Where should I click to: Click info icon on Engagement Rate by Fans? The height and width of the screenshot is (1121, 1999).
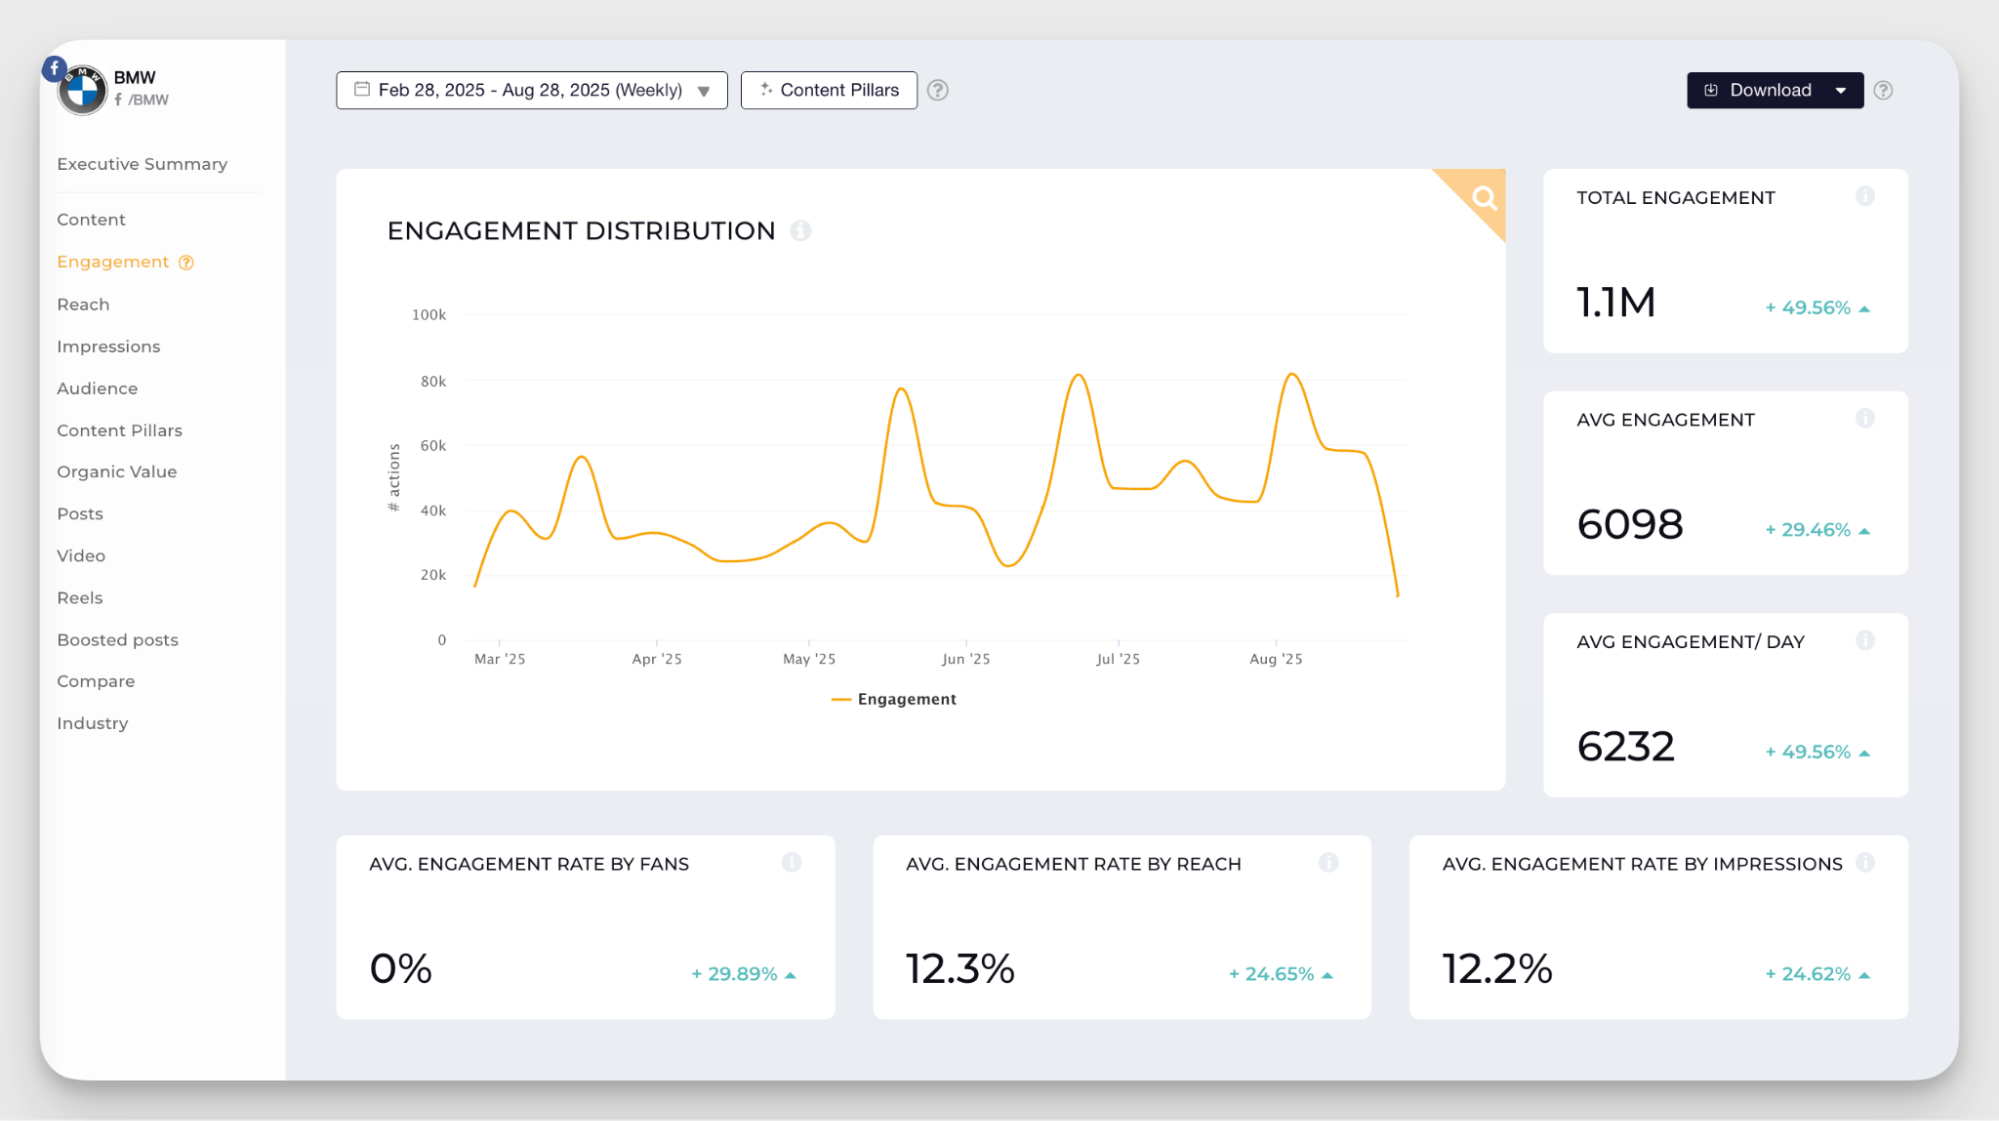click(791, 863)
